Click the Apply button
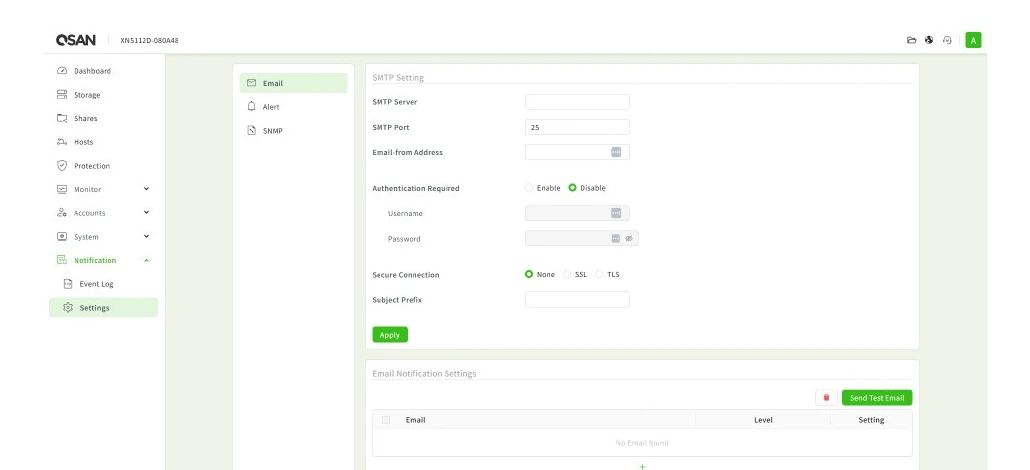Screen dimensions: 1030x470 (x=390, y=335)
